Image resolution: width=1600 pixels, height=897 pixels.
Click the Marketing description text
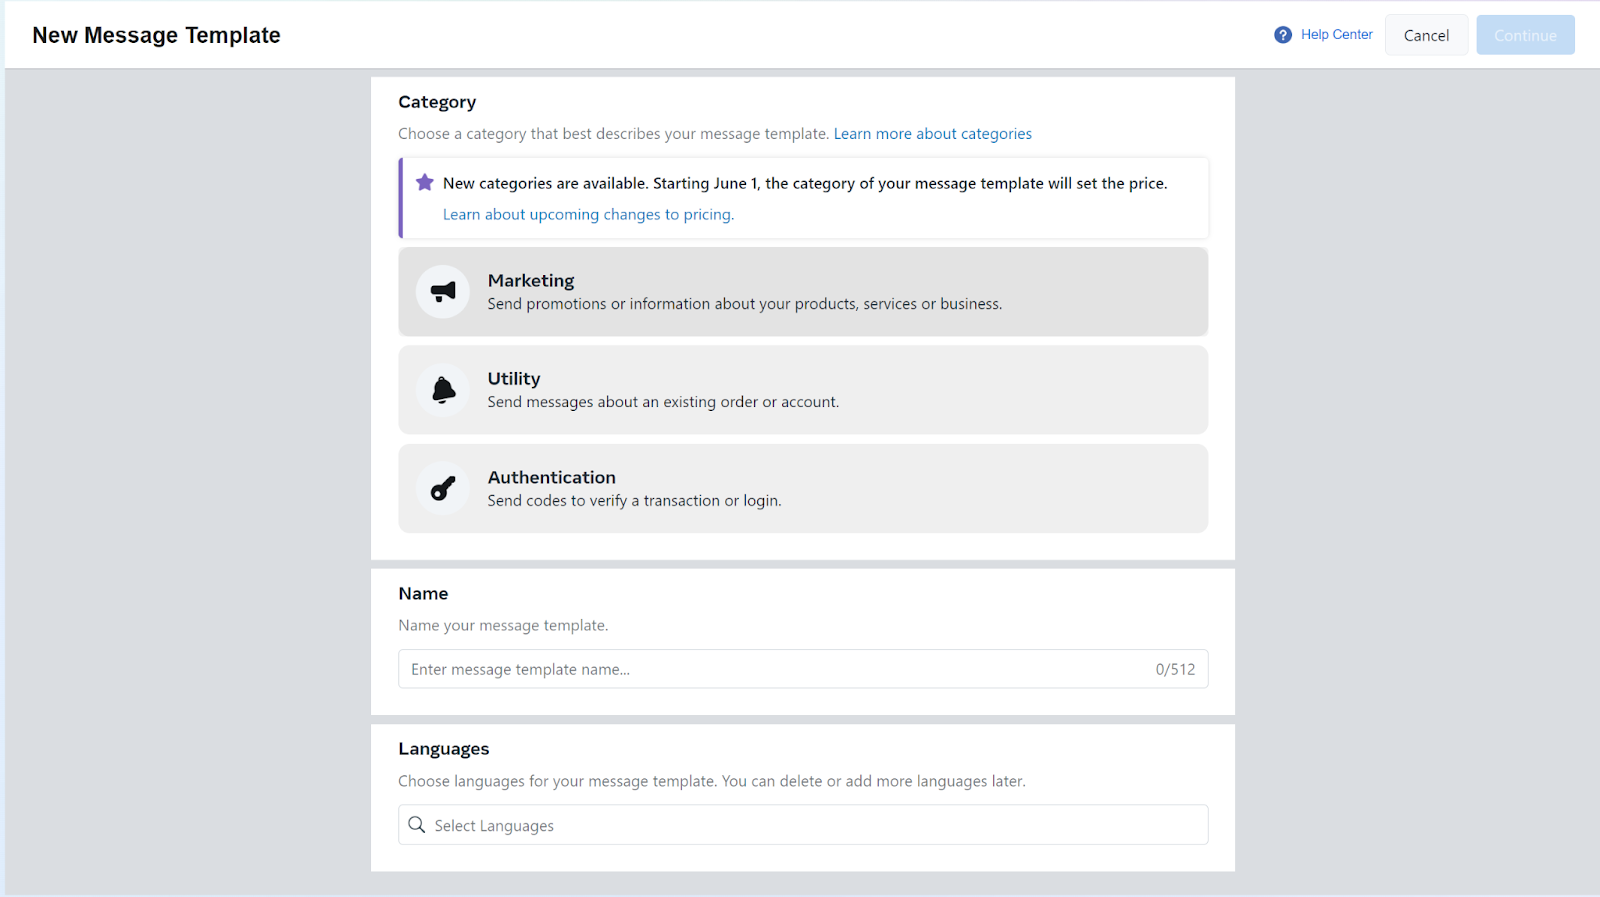click(x=744, y=304)
